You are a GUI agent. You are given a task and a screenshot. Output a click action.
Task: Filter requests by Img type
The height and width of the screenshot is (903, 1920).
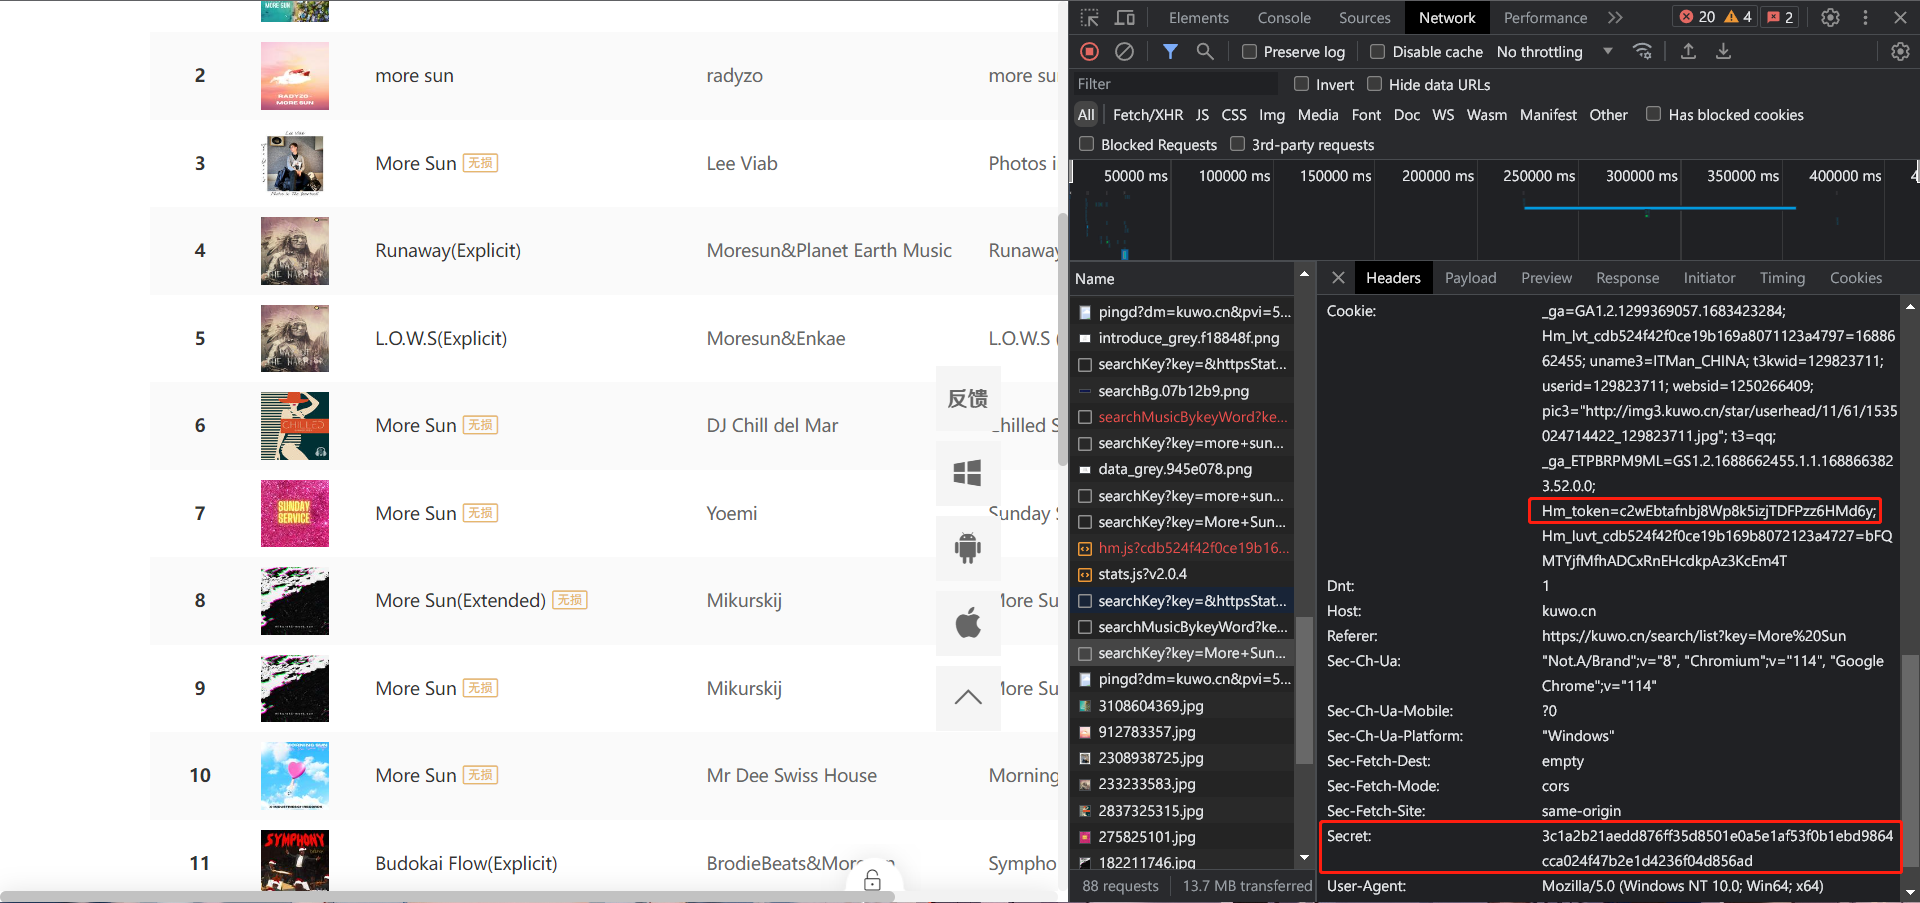[x=1272, y=115]
